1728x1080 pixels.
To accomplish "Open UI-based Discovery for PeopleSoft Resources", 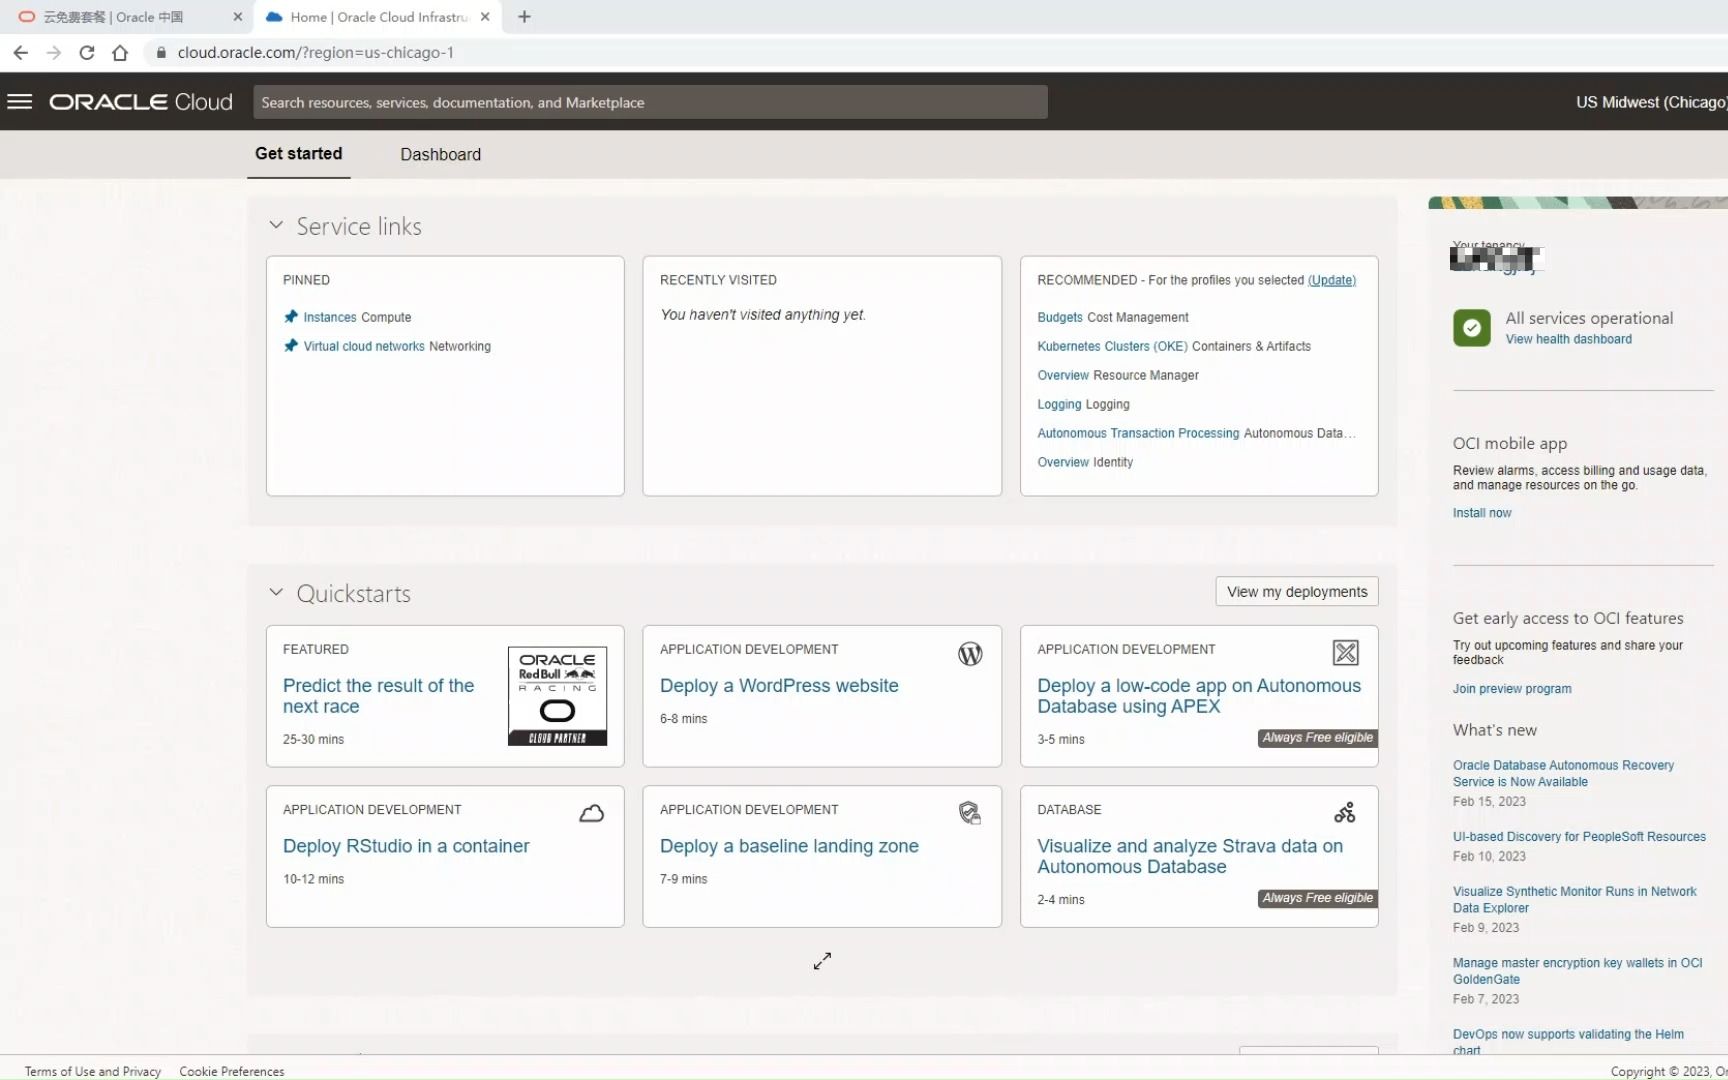I will 1579,837.
